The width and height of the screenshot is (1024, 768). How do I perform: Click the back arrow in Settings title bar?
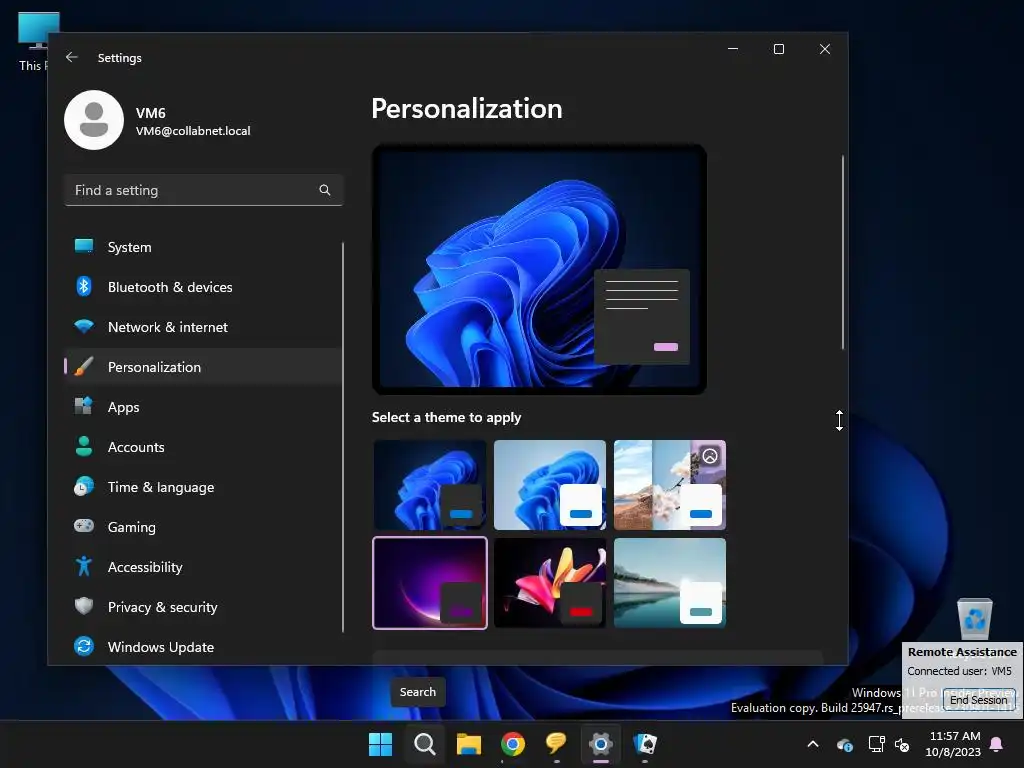point(72,57)
